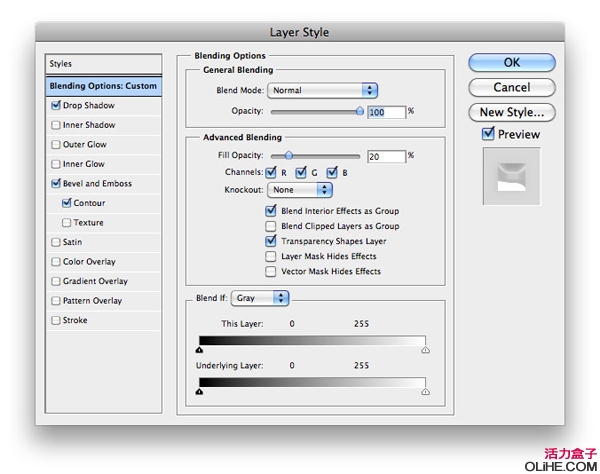Click the black handle under Underlying Layer
Screen dimensions: 600x474
click(x=200, y=392)
